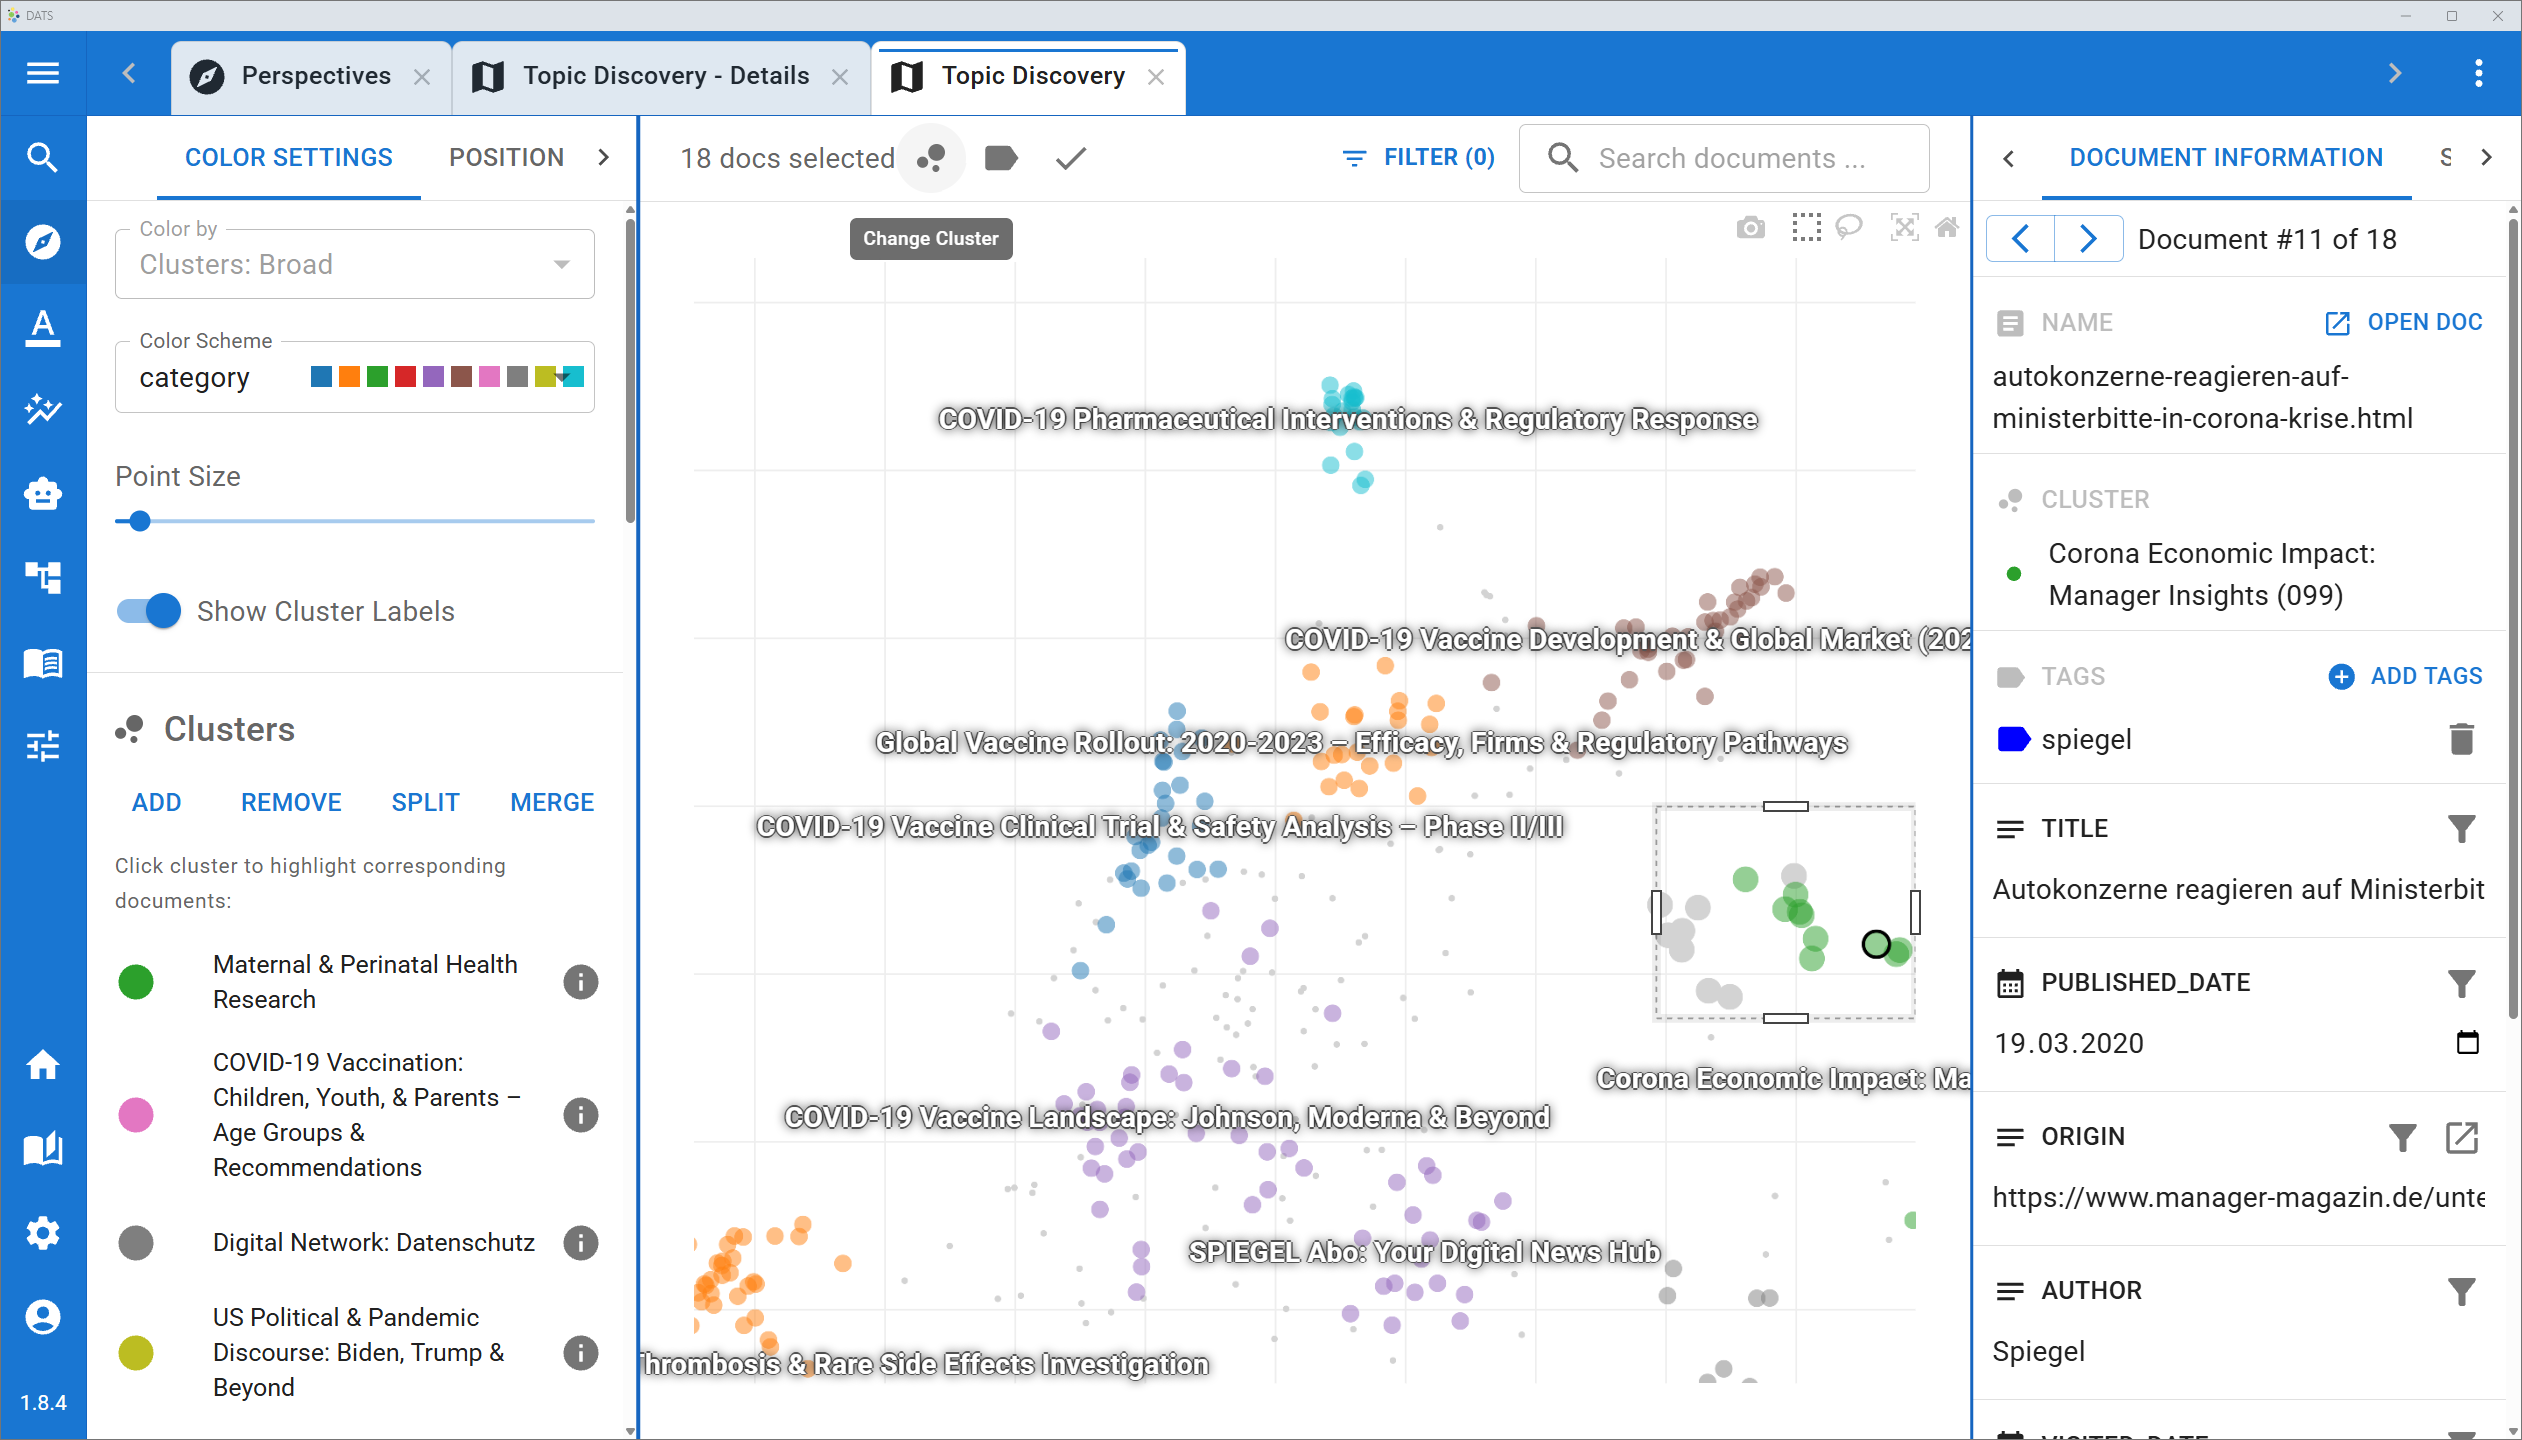This screenshot has width=2522, height=1440.
Task: Open the published date calendar picker
Action: pyautogui.click(x=2467, y=1043)
